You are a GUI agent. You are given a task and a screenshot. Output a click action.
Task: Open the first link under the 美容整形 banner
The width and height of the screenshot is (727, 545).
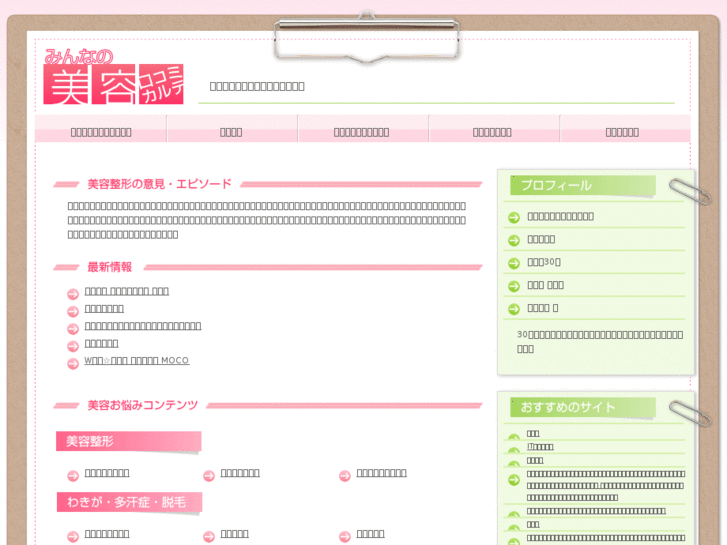[107, 473]
